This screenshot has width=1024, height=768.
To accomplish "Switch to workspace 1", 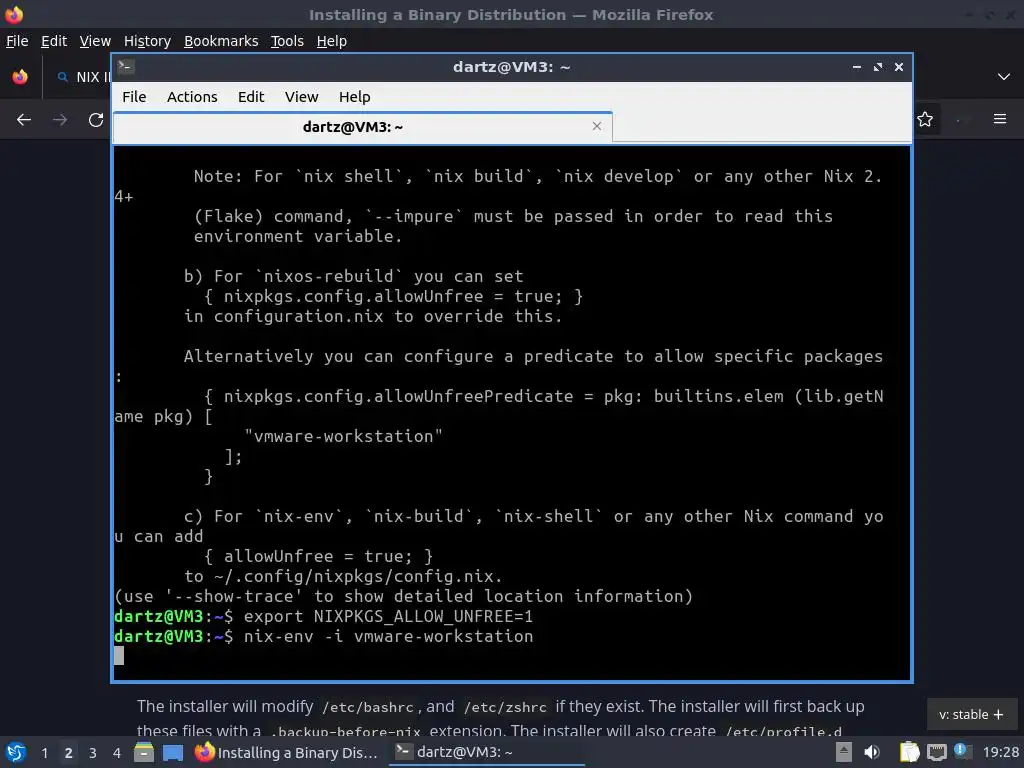I will [x=44, y=753].
